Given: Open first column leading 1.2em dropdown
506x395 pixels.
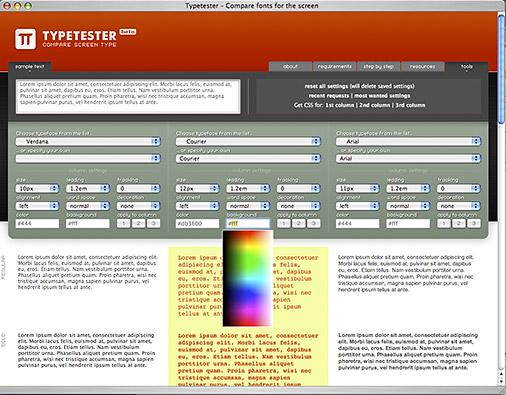Looking at the screenshot, I should [x=88, y=188].
